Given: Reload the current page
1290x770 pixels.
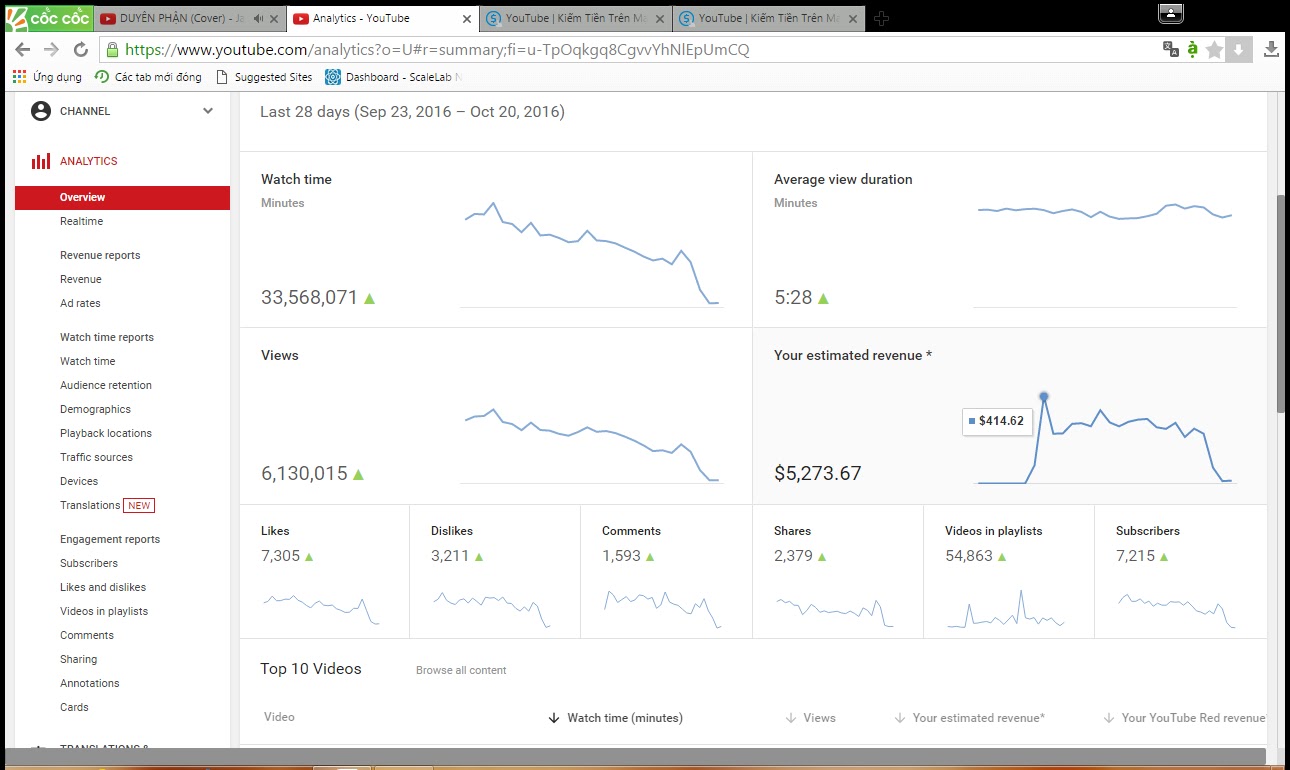Looking at the screenshot, I should 81,50.
